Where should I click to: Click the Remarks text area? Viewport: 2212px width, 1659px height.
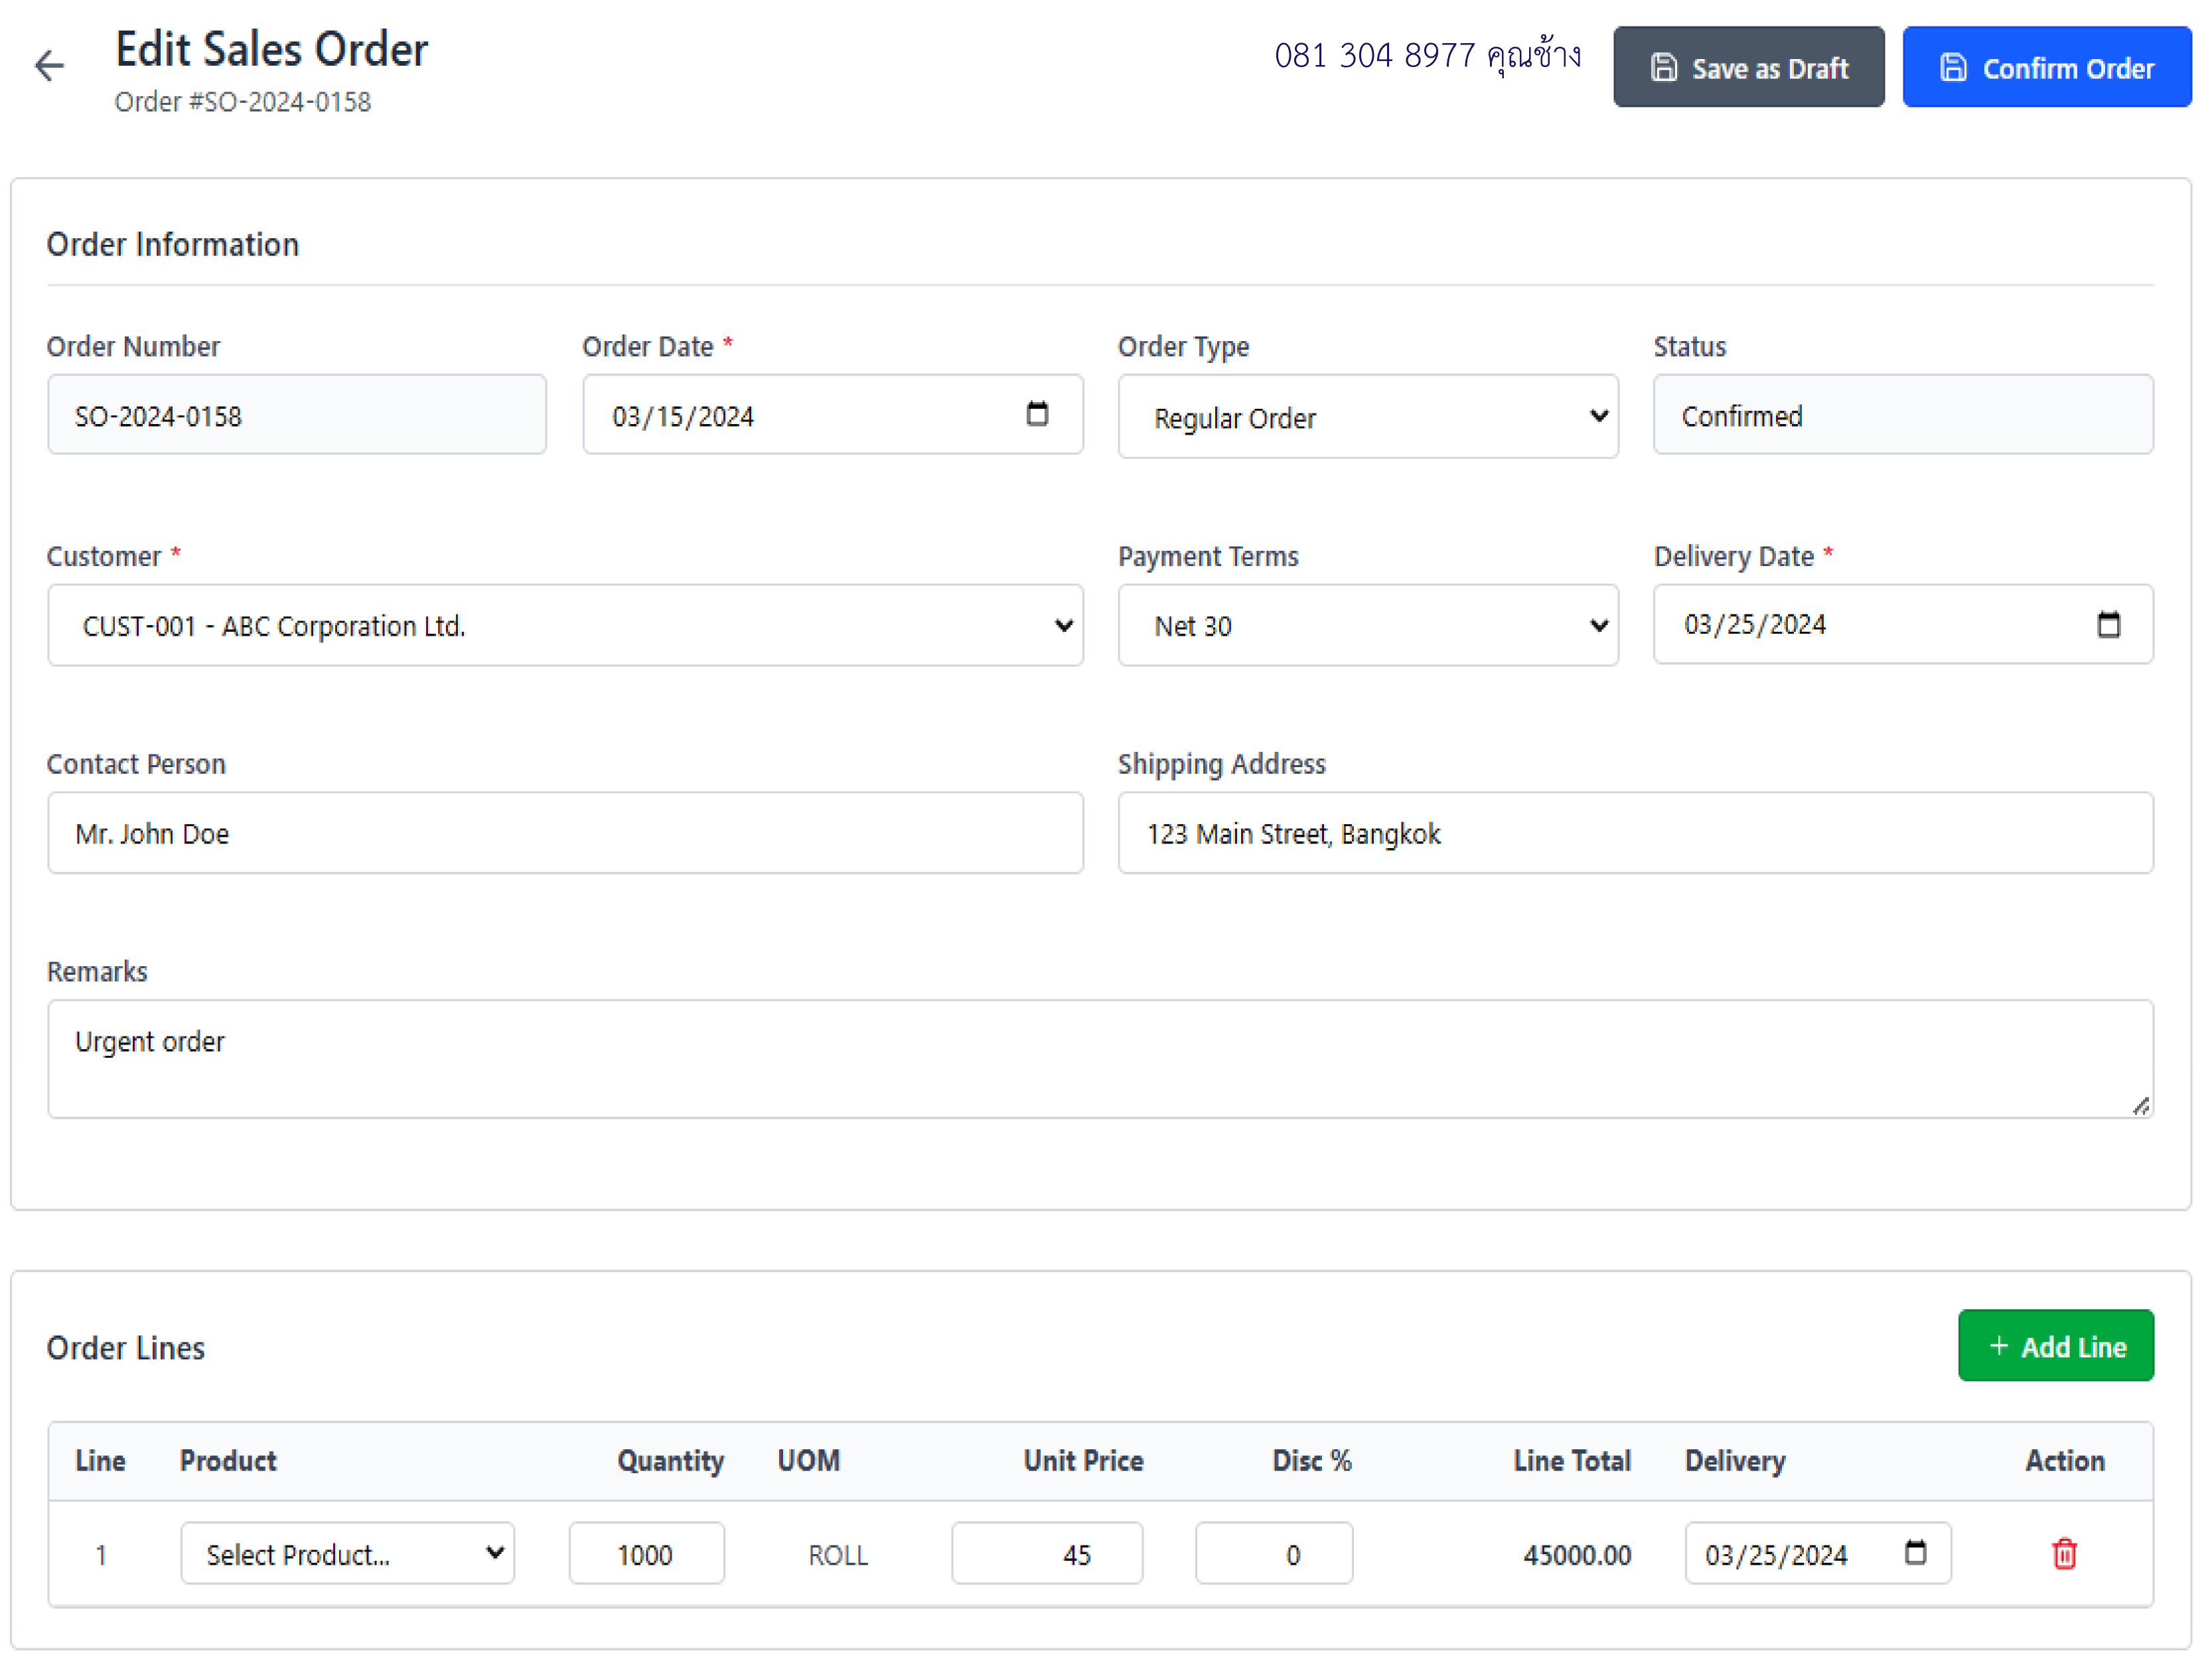(1100, 1059)
